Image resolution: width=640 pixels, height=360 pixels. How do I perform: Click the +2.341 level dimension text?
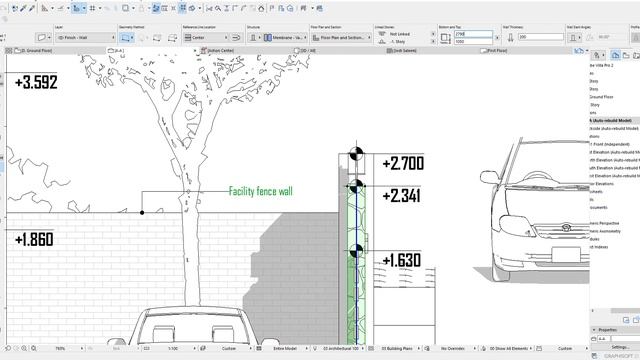coord(401,196)
